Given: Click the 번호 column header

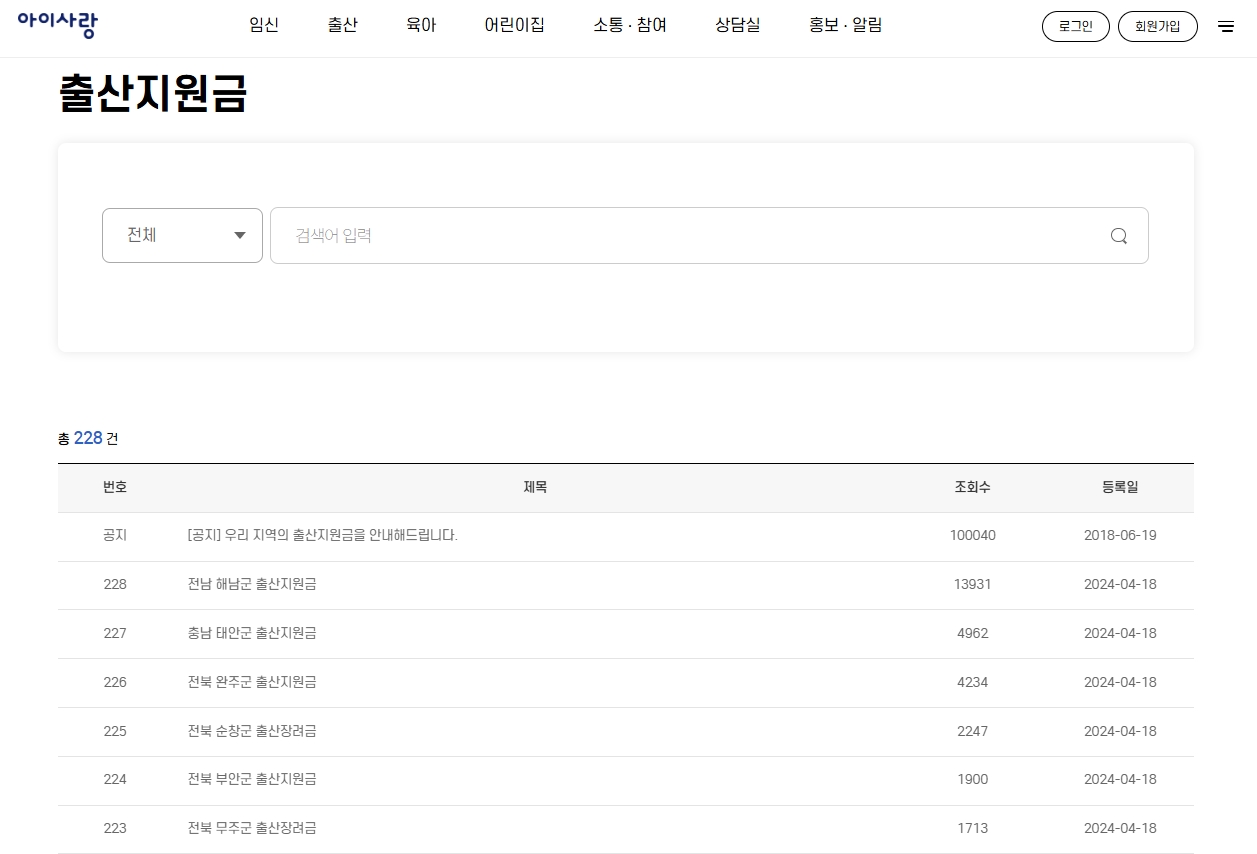Looking at the screenshot, I should (x=115, y=487).
